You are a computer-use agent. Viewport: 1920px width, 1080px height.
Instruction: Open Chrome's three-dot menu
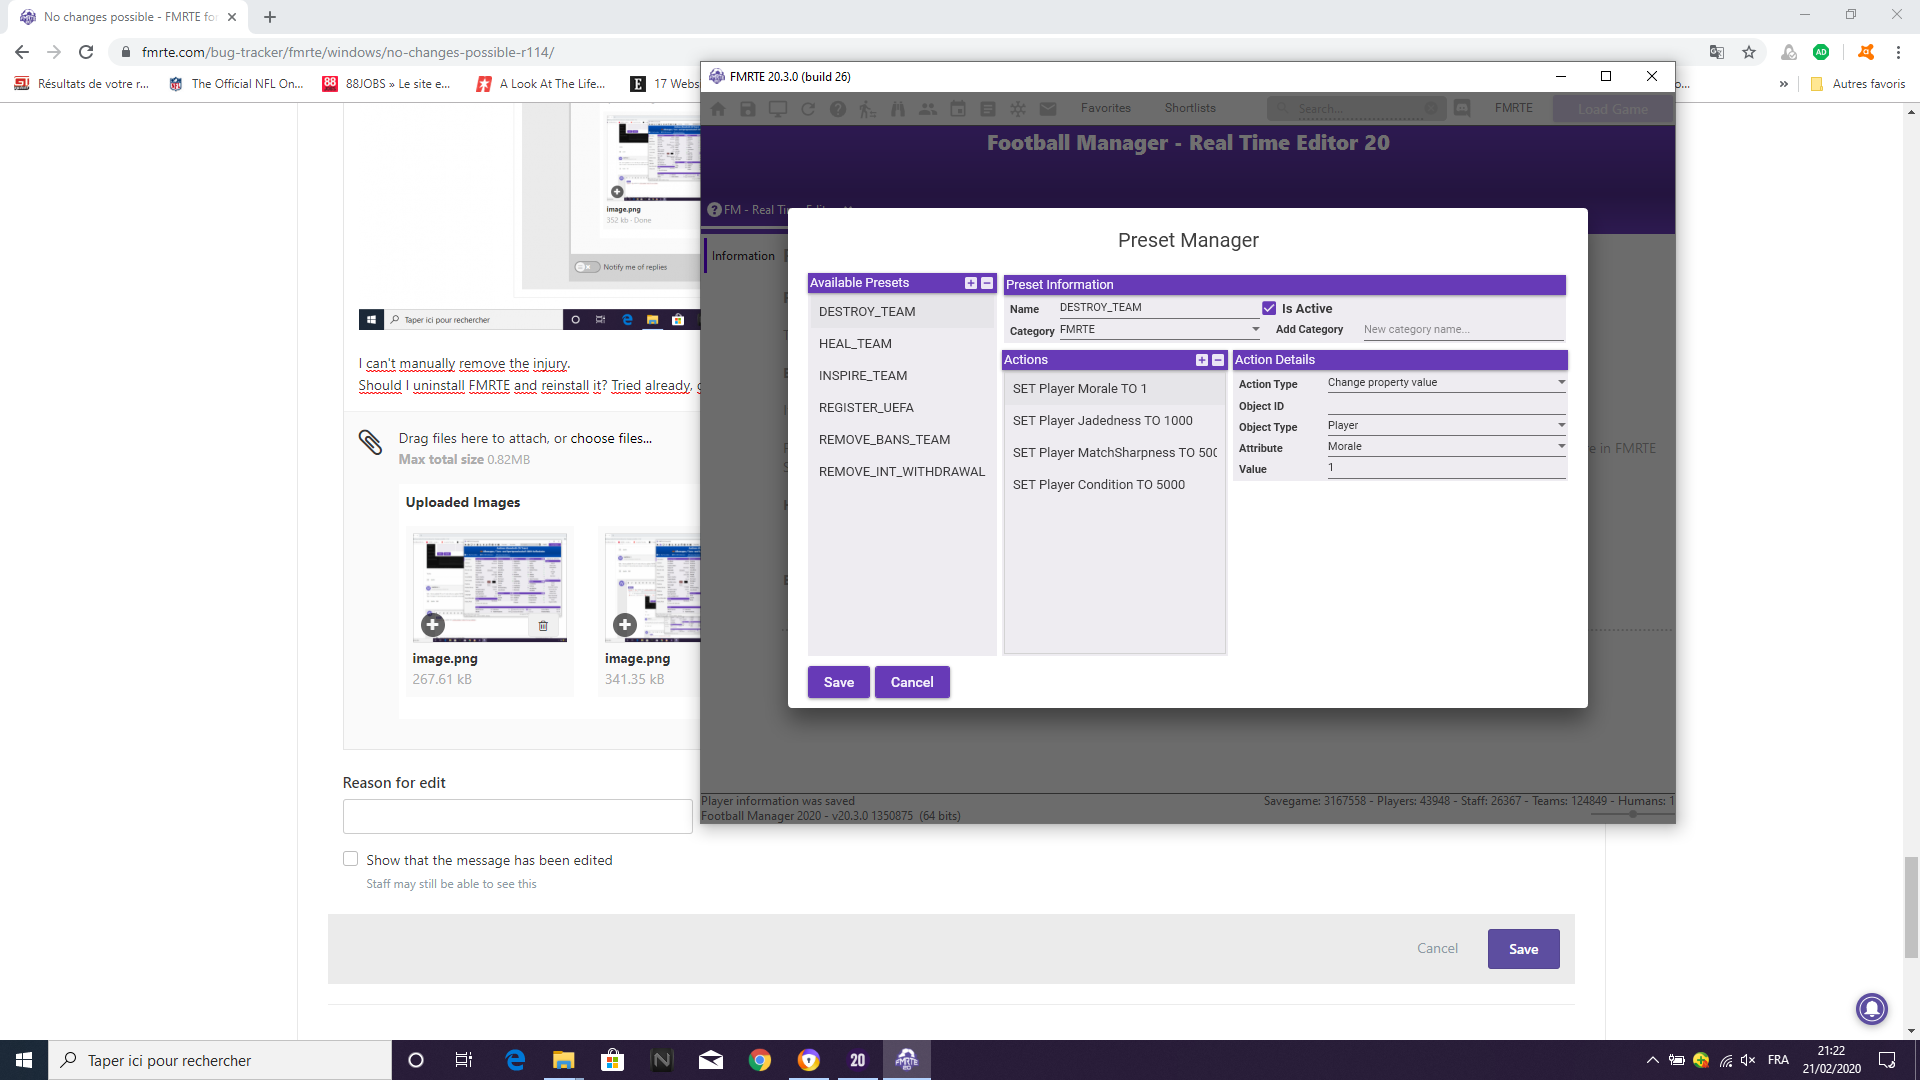pos(1898,52)
